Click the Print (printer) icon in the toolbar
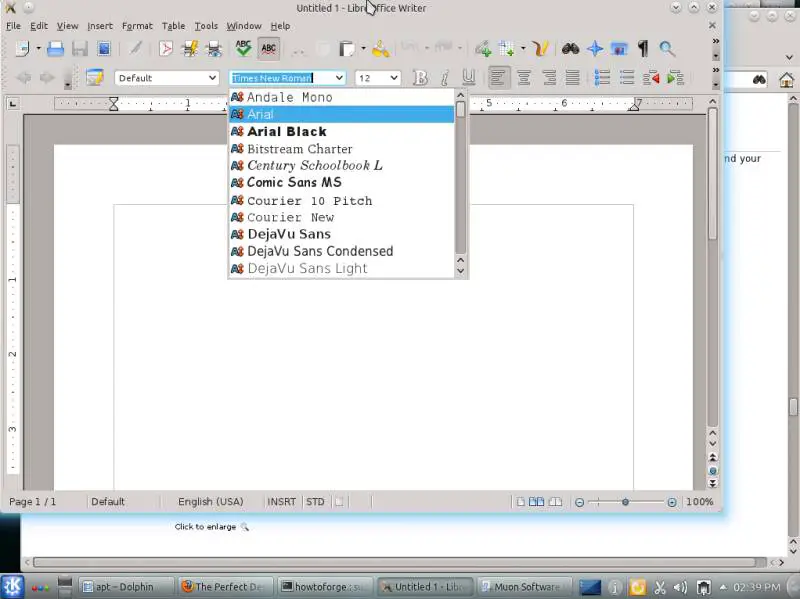 tap(55, 49)
